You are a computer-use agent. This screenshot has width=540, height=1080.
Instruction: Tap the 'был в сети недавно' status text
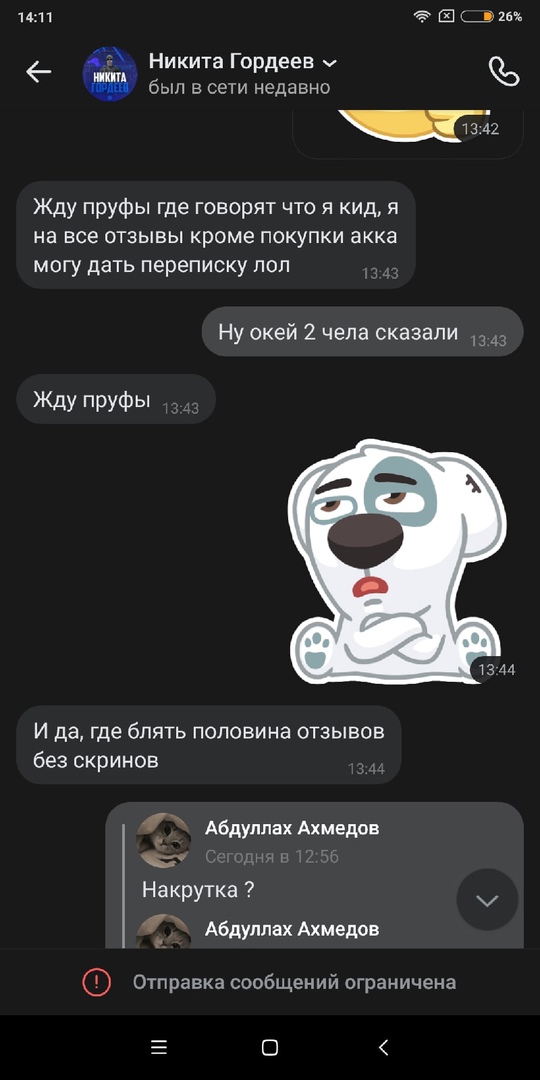(239, 87)
